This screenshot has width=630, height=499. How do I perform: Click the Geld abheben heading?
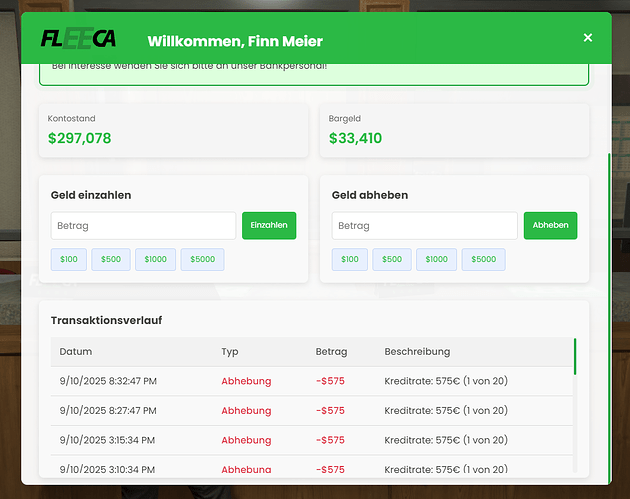[x=370, y=195]
